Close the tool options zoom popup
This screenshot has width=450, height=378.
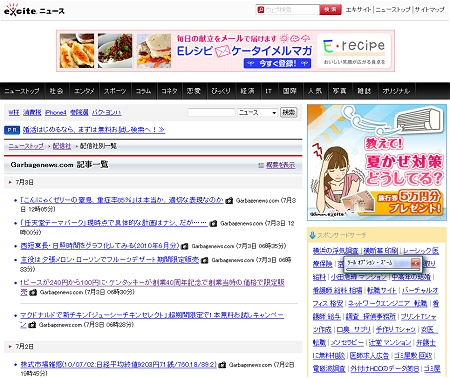[415, 263]
